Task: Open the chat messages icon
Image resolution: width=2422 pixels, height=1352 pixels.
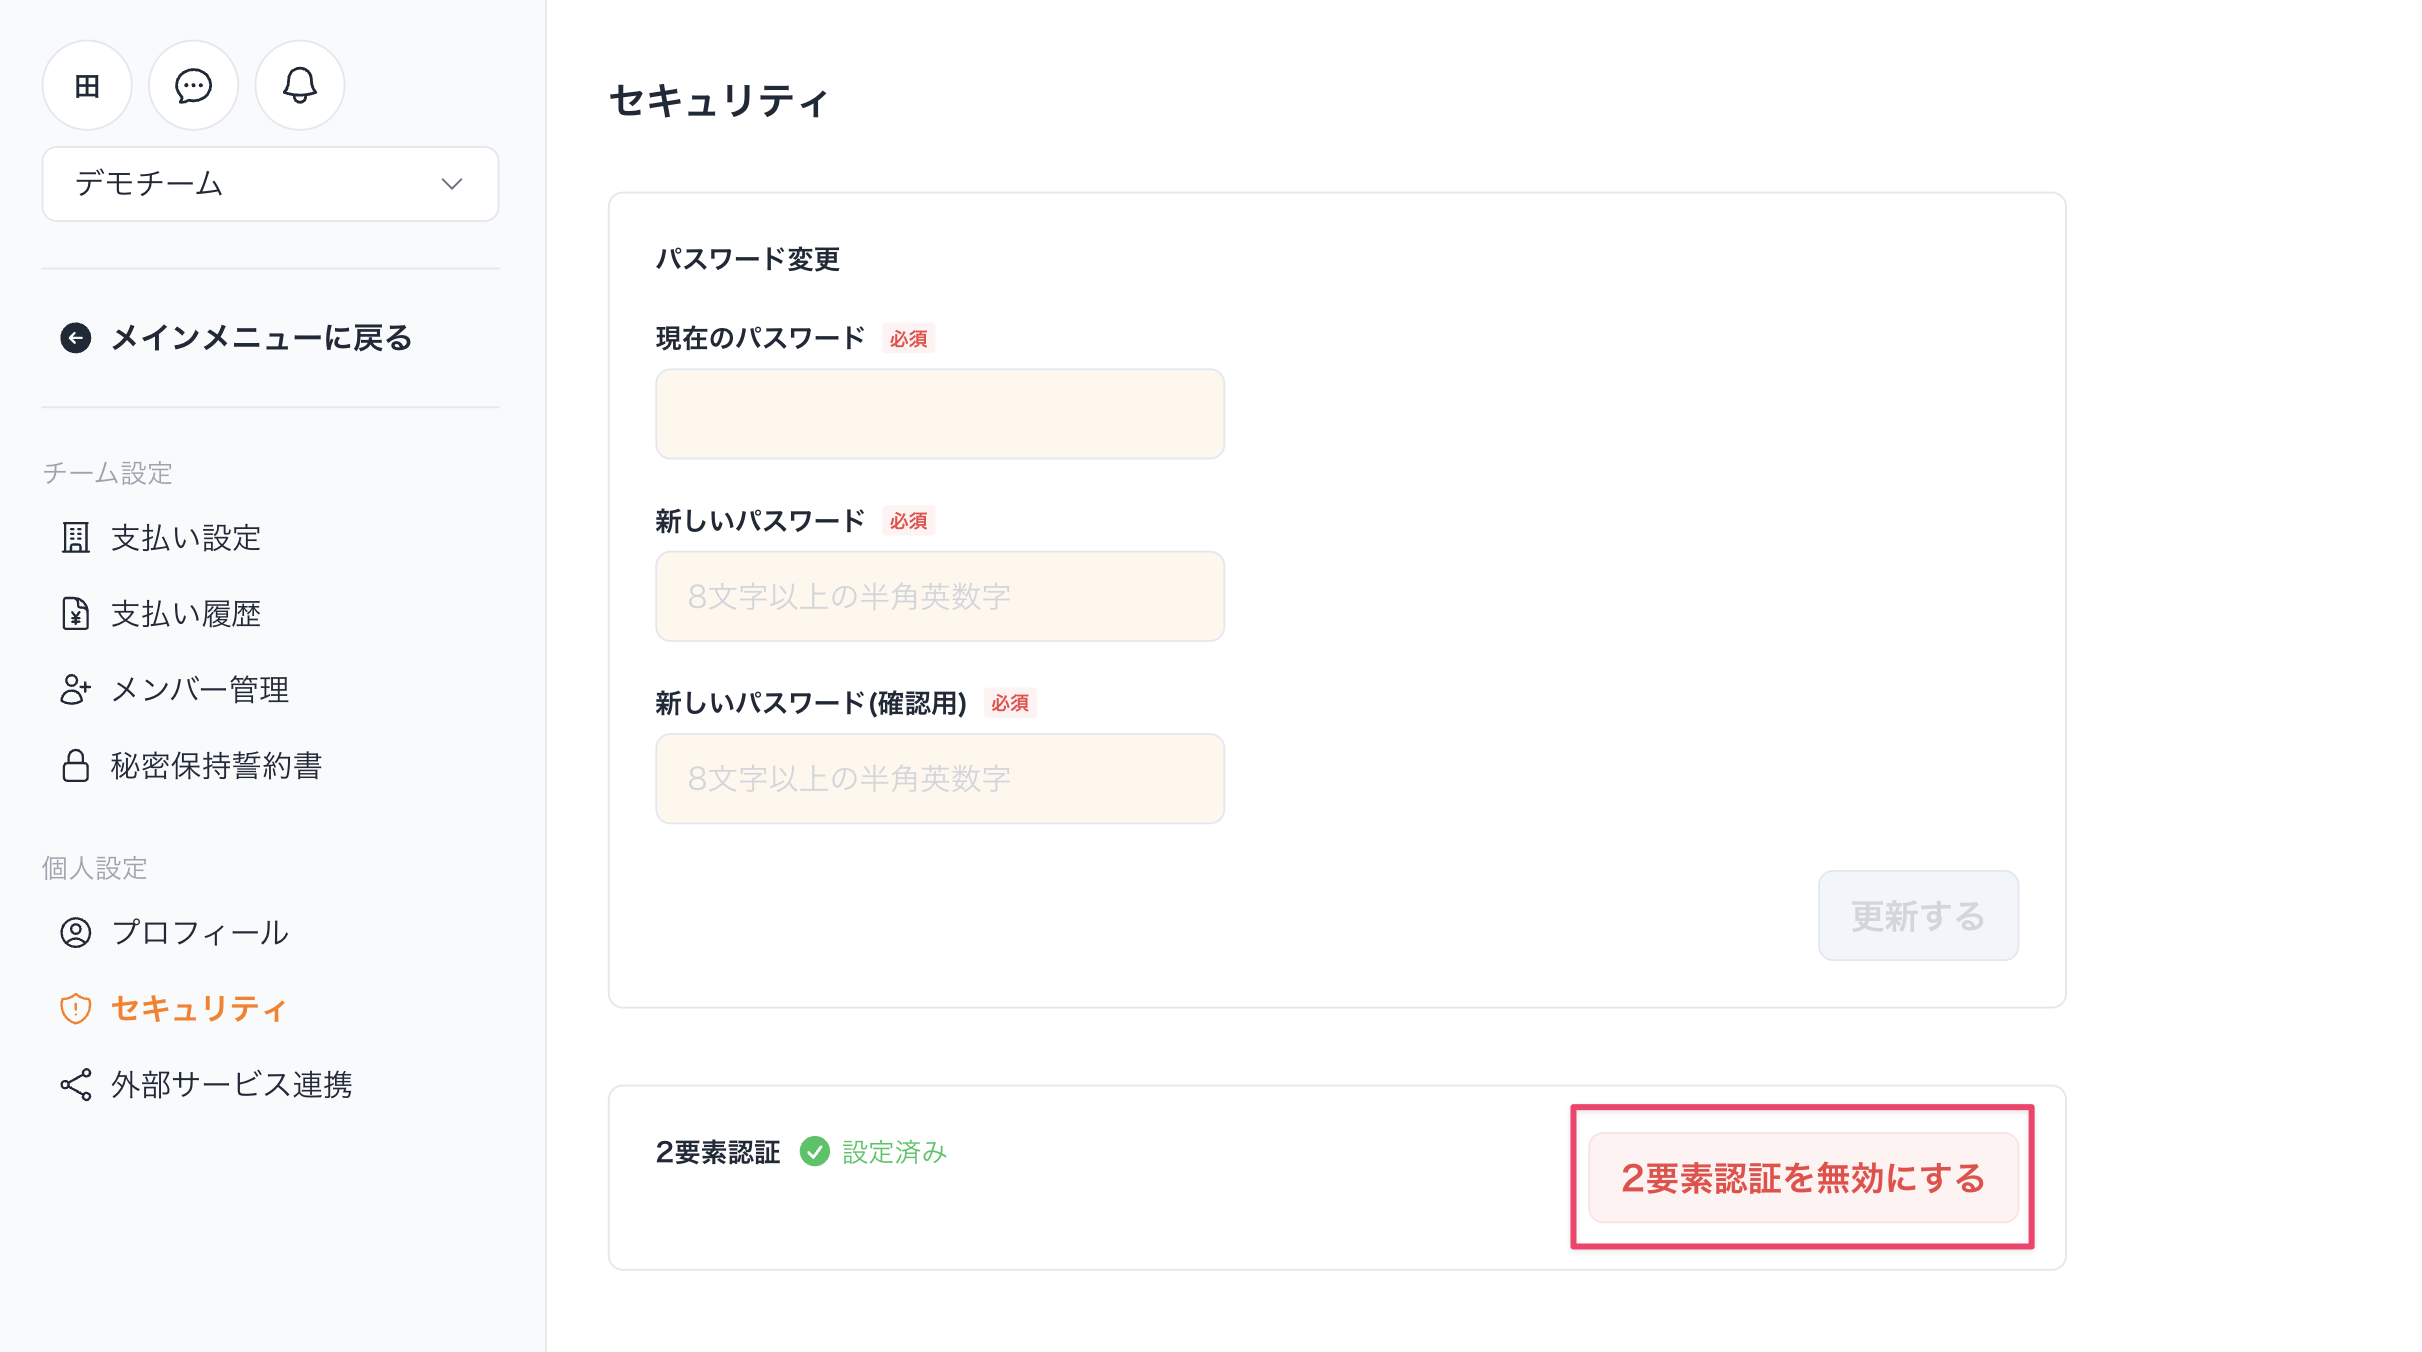Action: [x=193, y=86]
